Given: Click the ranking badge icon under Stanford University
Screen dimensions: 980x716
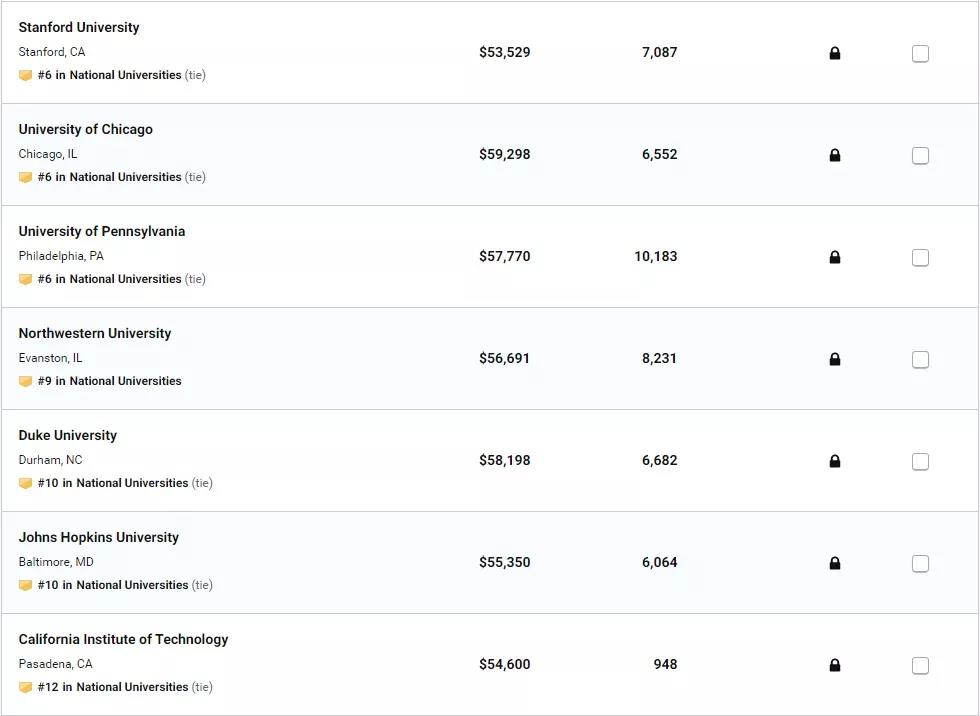Looking at the screenshot, I should pyautogui.click(x=26, y=75).
